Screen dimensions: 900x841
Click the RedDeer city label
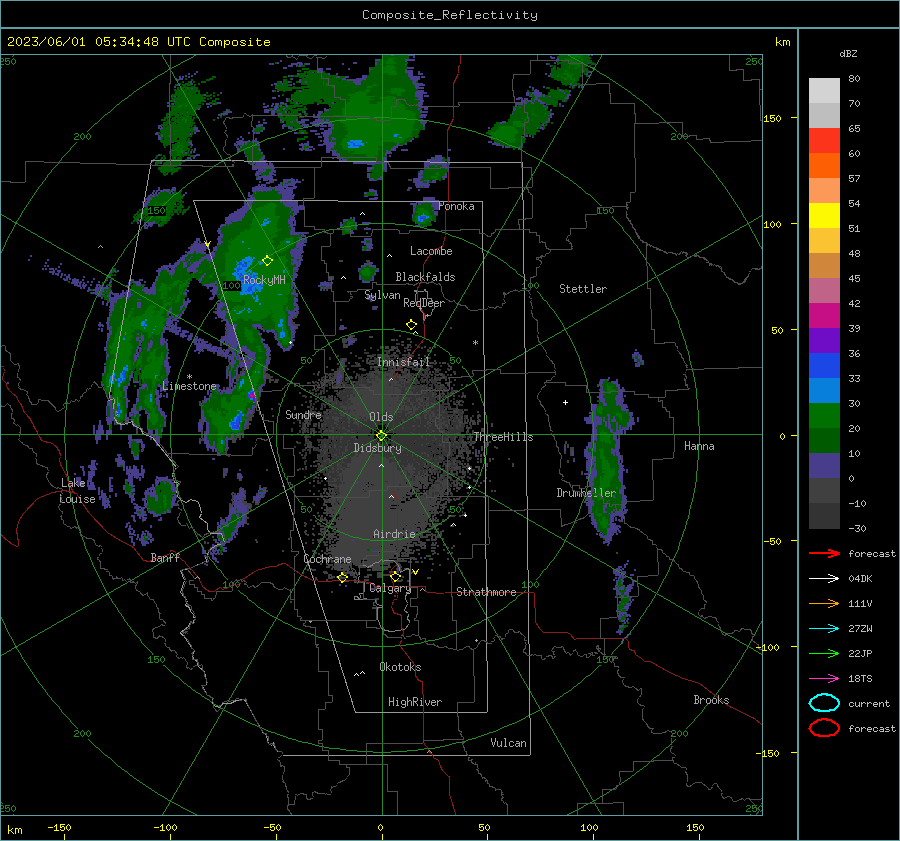424,303
